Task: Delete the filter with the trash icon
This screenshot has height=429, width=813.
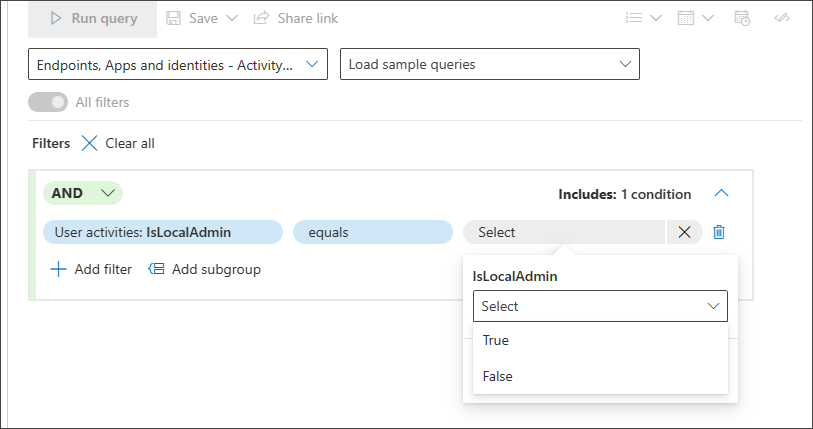Action: pyautogui.click(x=719, y=232)
